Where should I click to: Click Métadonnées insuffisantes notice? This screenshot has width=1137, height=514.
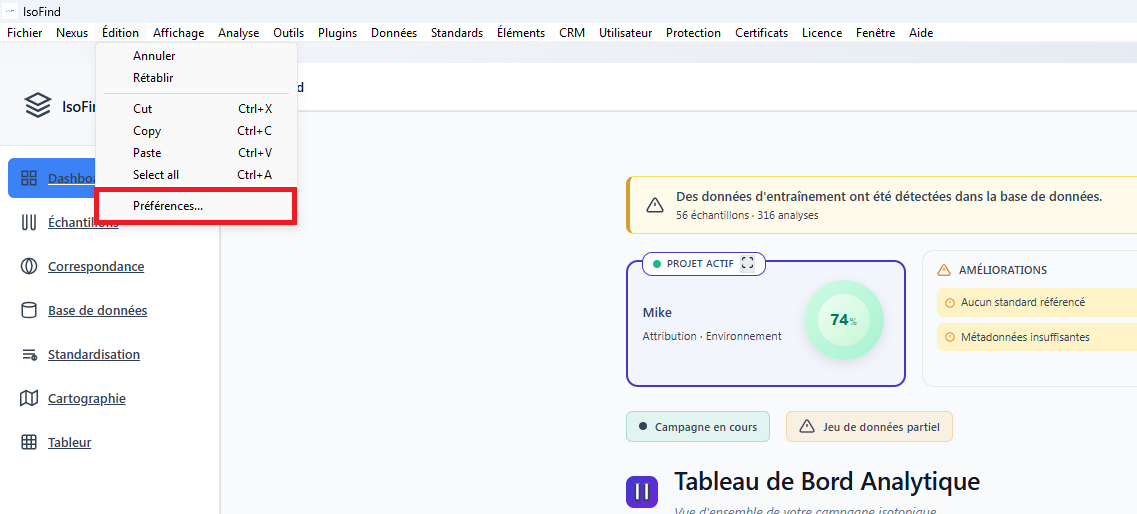point(1037,337)
